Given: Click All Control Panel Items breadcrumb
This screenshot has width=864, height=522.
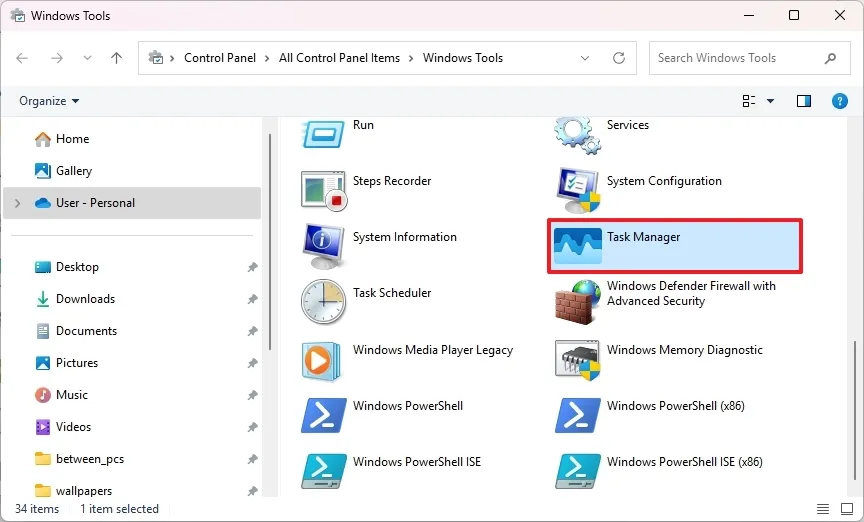Looking at the screenshot, I should [339, 58].
